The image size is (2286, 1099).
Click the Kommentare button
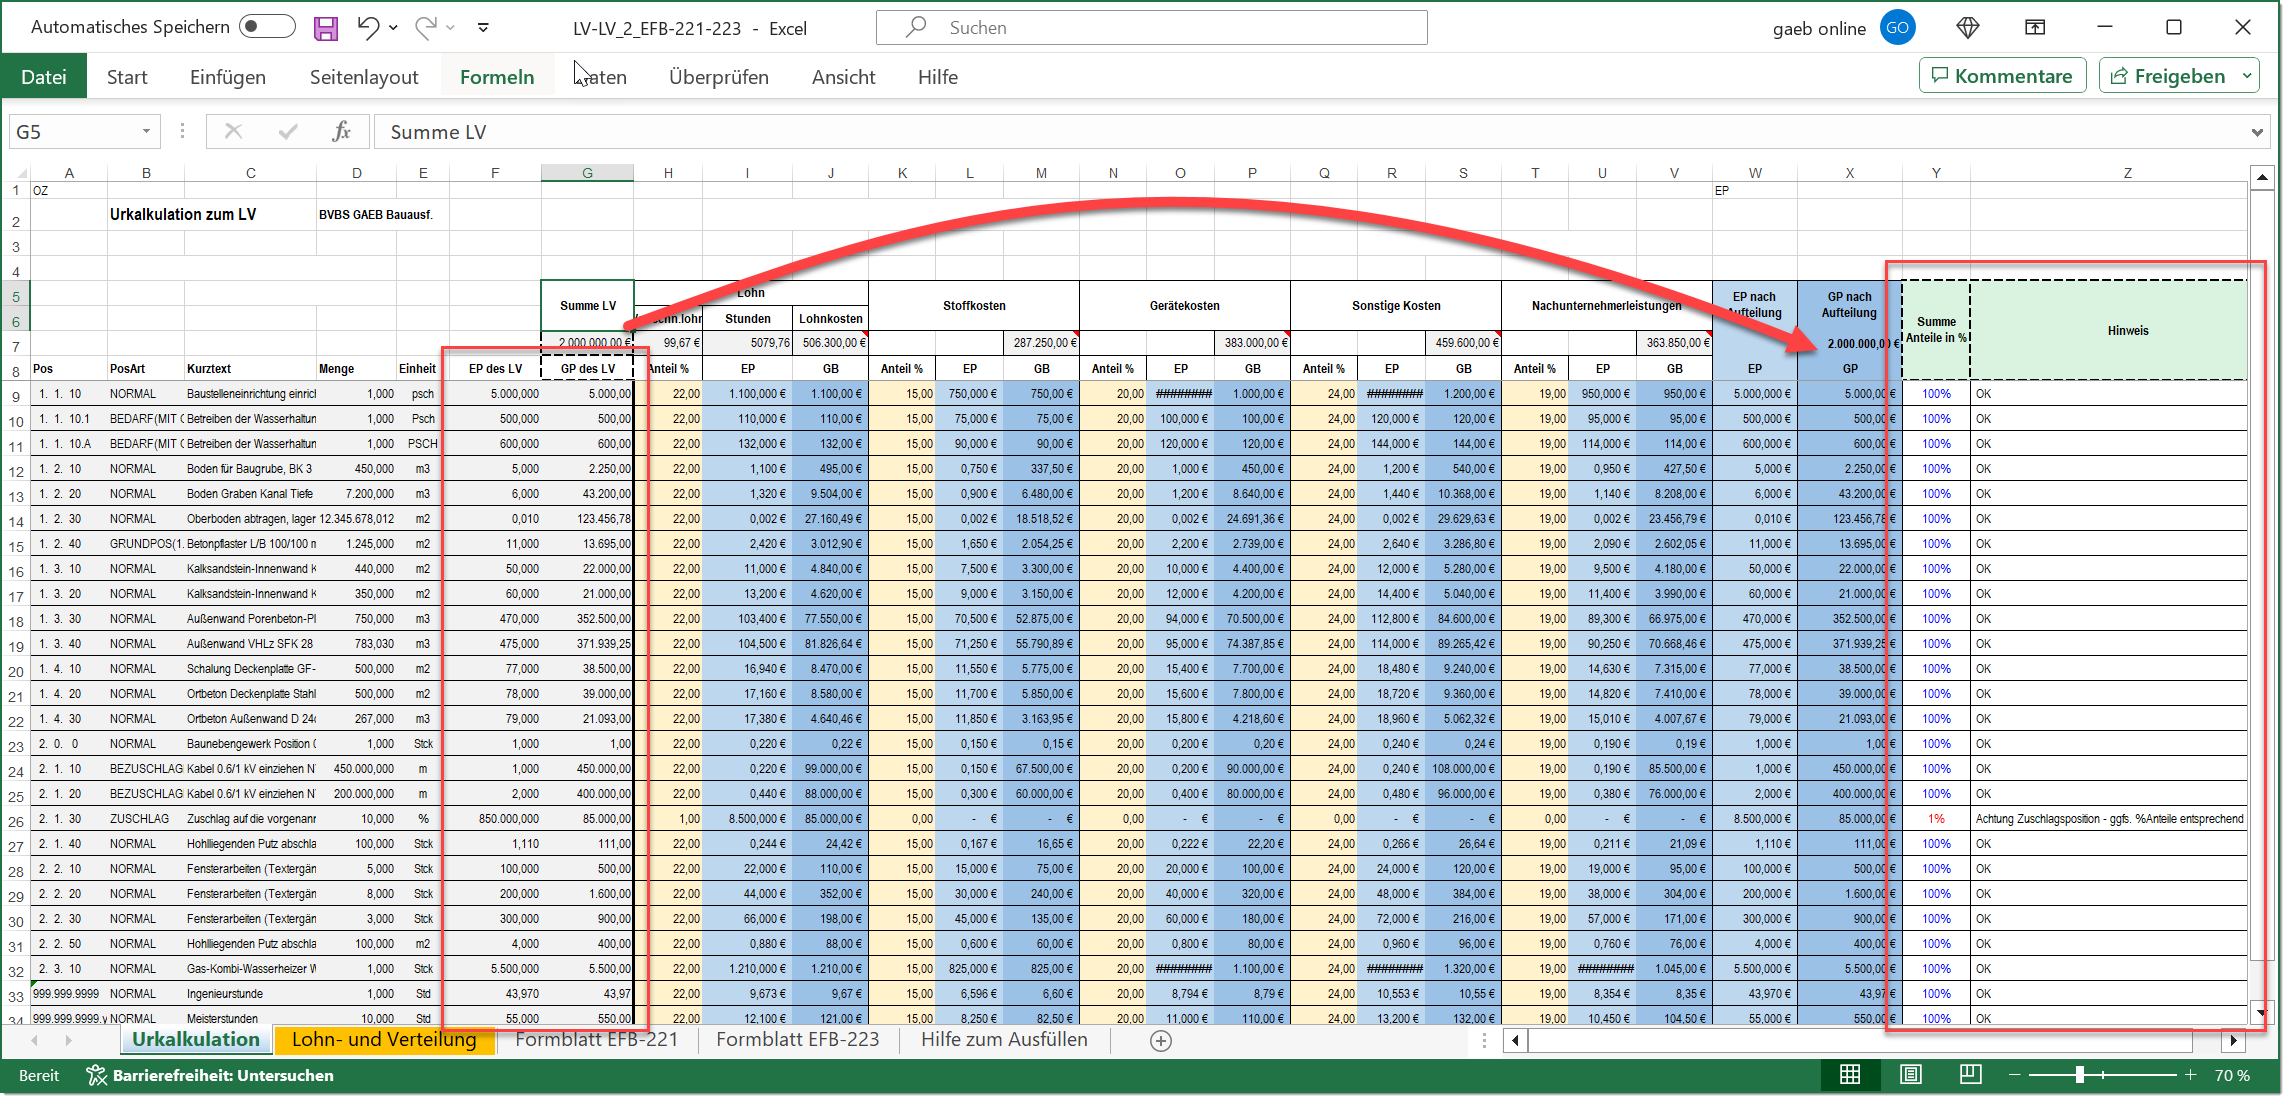pos(2002,76)
